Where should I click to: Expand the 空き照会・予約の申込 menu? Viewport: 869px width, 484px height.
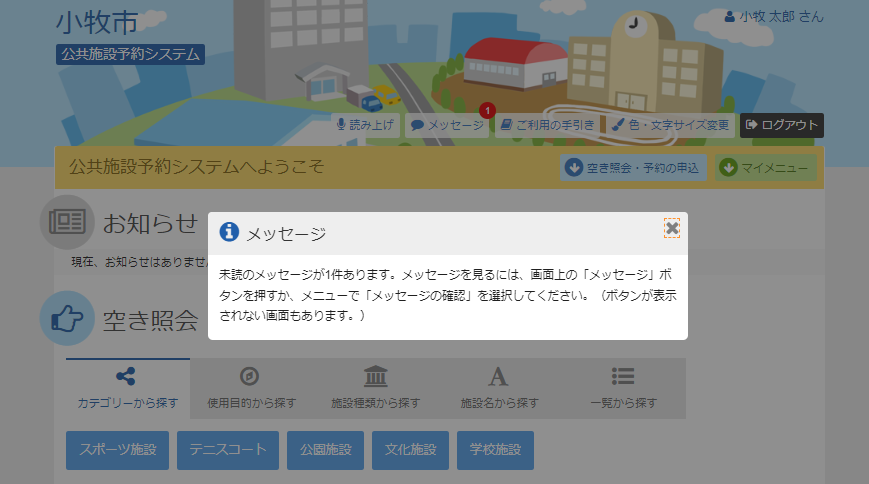click(x=634, y=167)
